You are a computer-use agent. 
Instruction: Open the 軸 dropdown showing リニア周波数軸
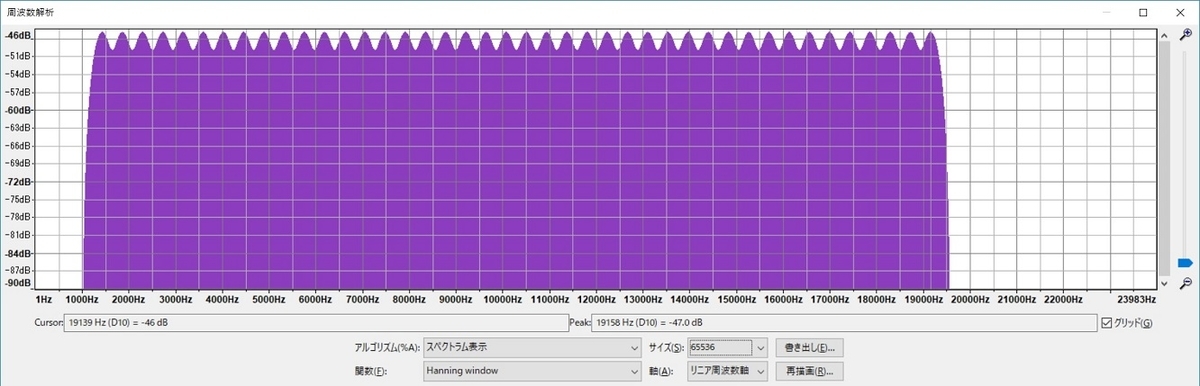[727, 372]
